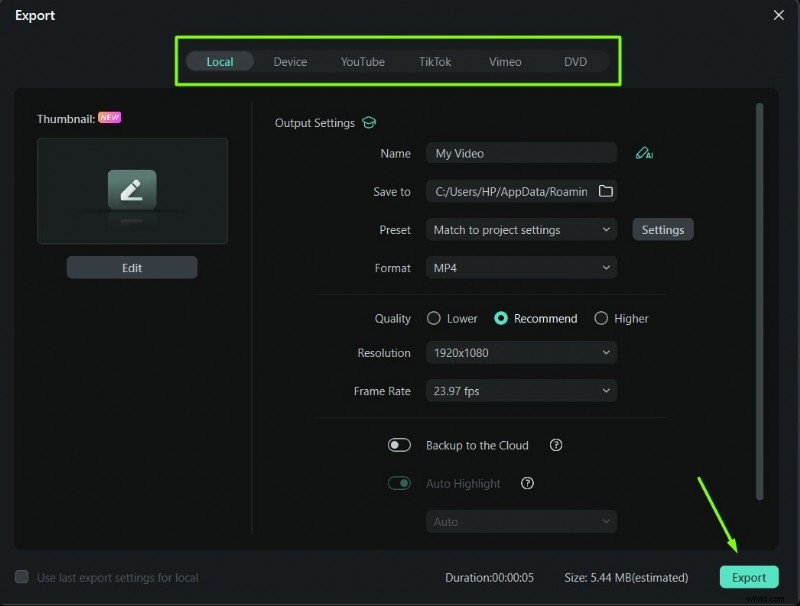Disable the Auto Highlight toggle
Screen dimensions: 800x606
[399, 482]
